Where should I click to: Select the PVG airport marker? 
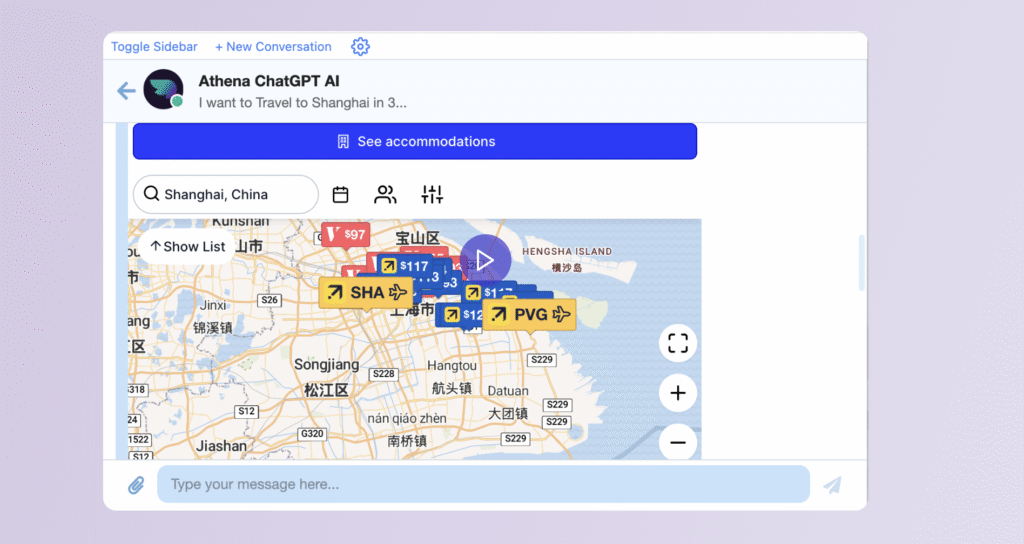(x=530, y=315)
